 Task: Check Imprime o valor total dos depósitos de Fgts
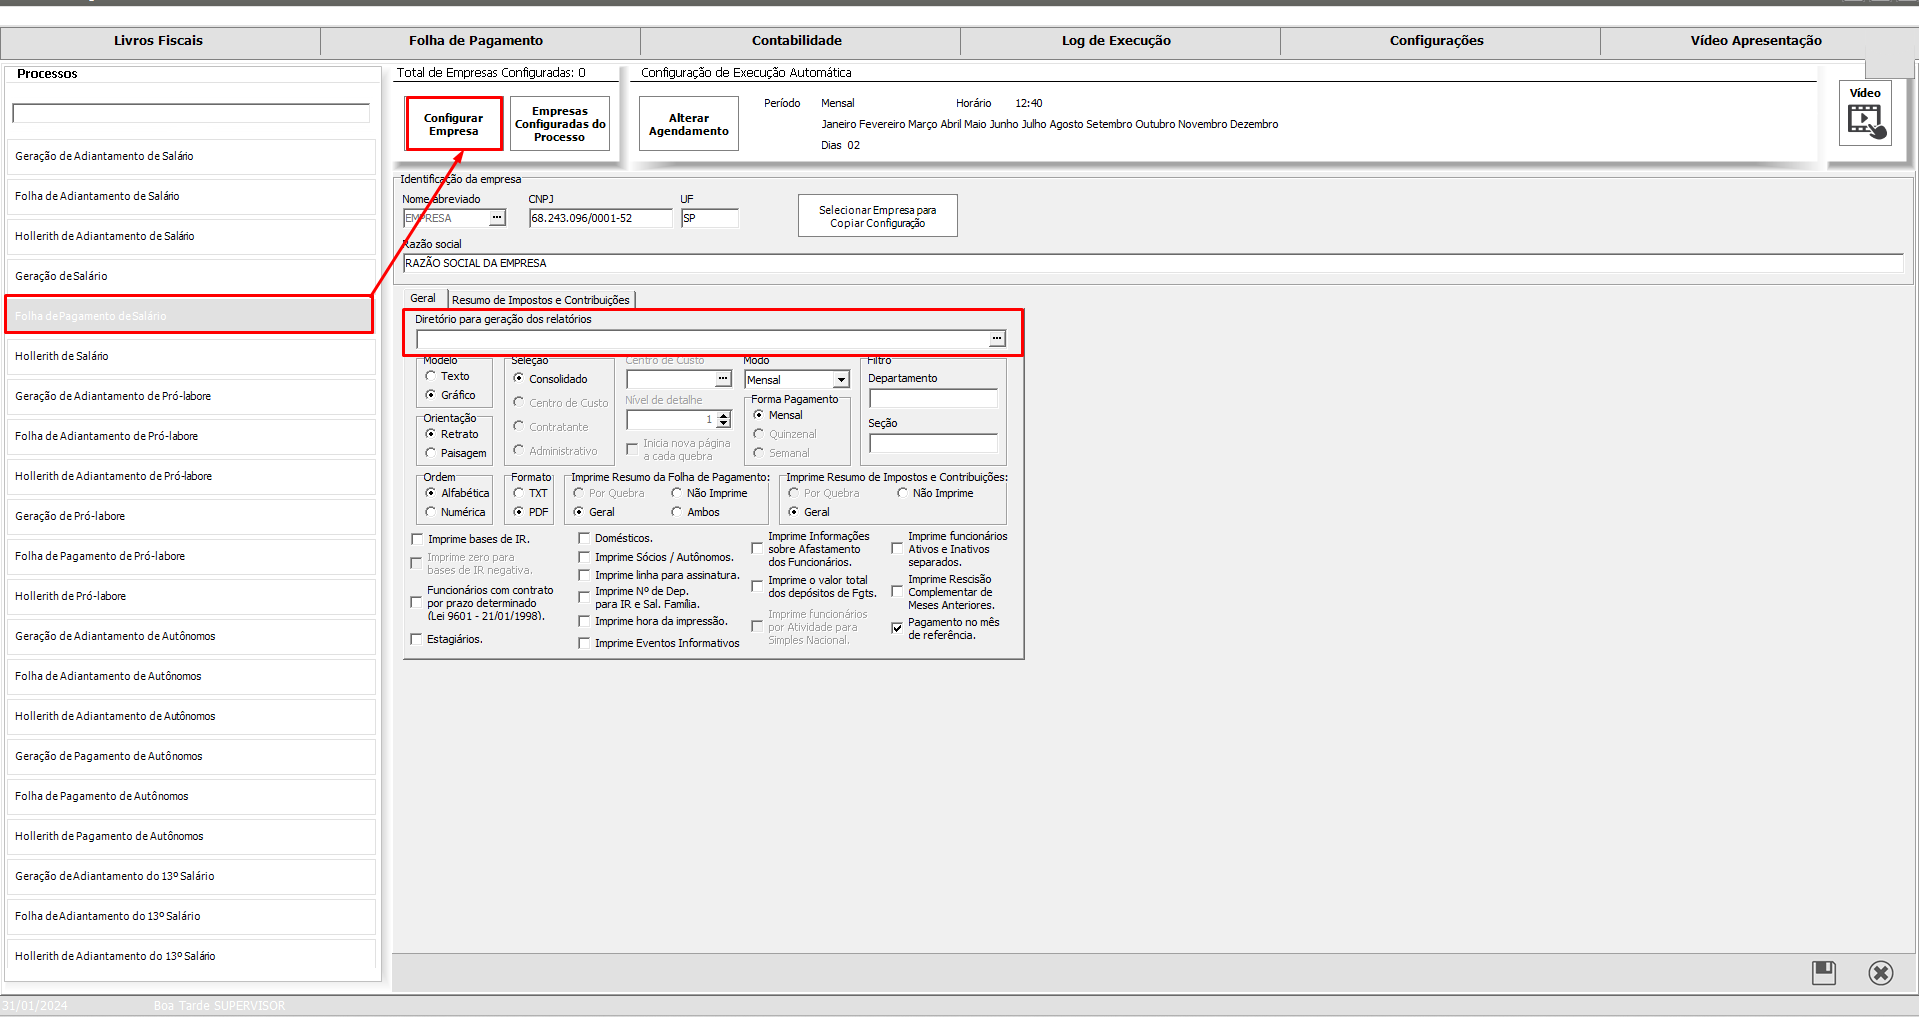click(x=757, y=586)
